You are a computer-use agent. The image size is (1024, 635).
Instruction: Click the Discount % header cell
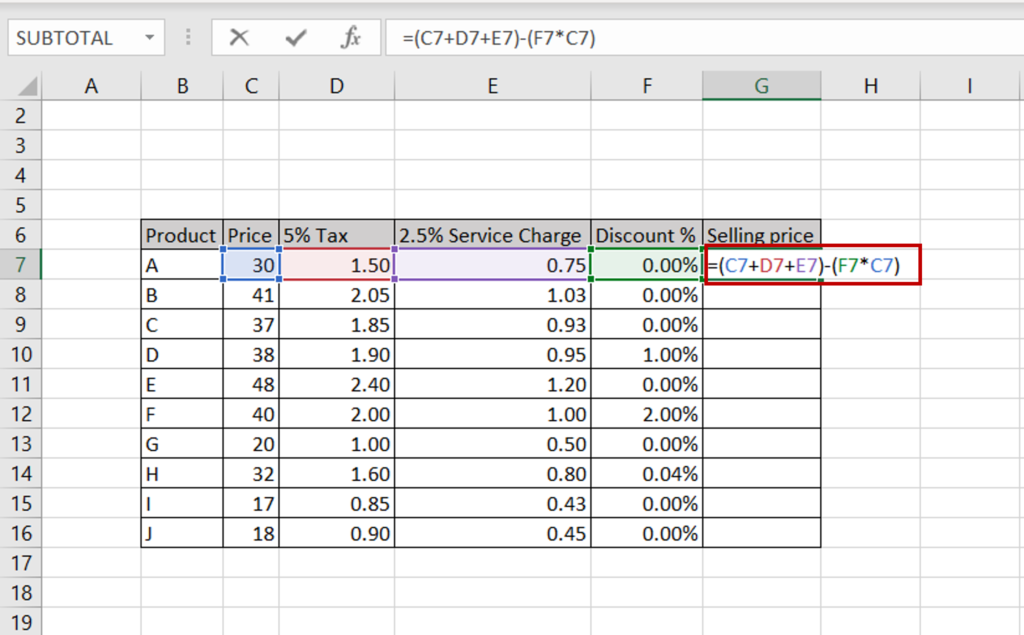(647, 235)
